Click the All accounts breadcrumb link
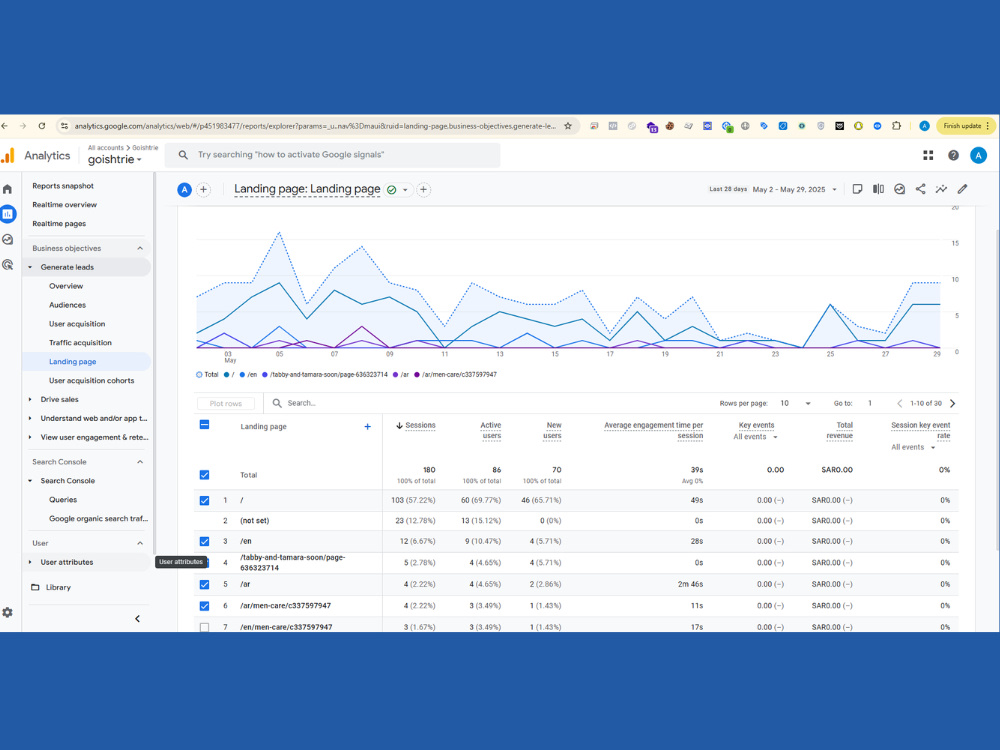The height and width of the screenshot is (750, 1000). pyautogui.click(x=106, y=147)
